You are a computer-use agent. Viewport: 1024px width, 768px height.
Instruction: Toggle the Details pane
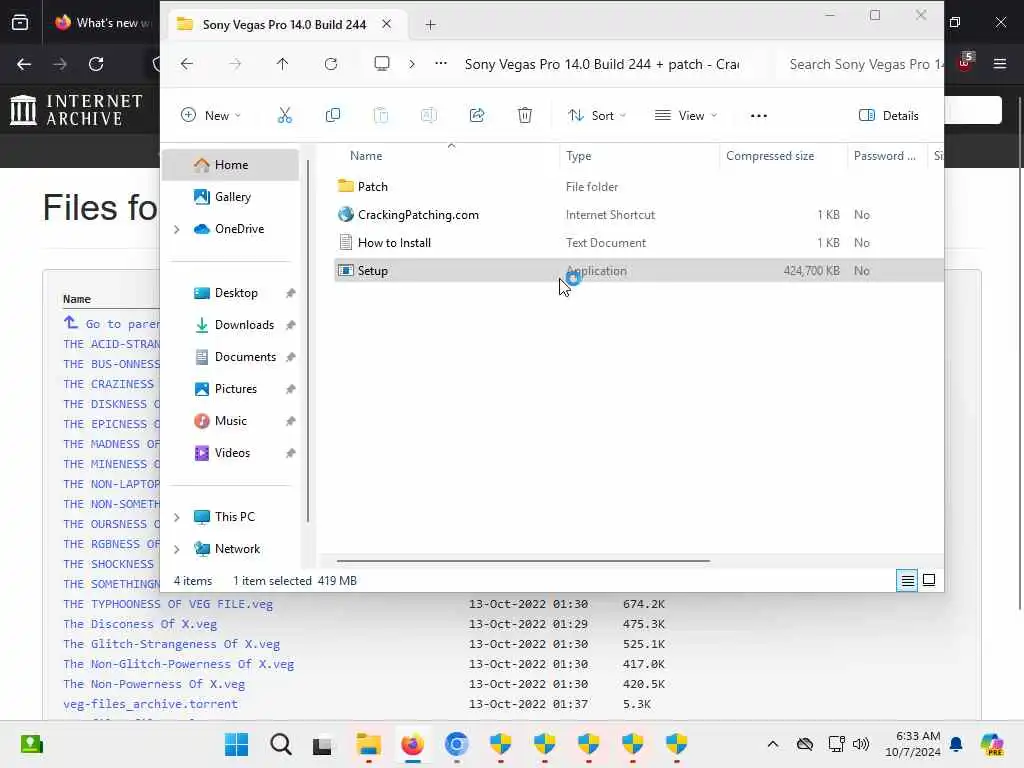click(888, 116)
